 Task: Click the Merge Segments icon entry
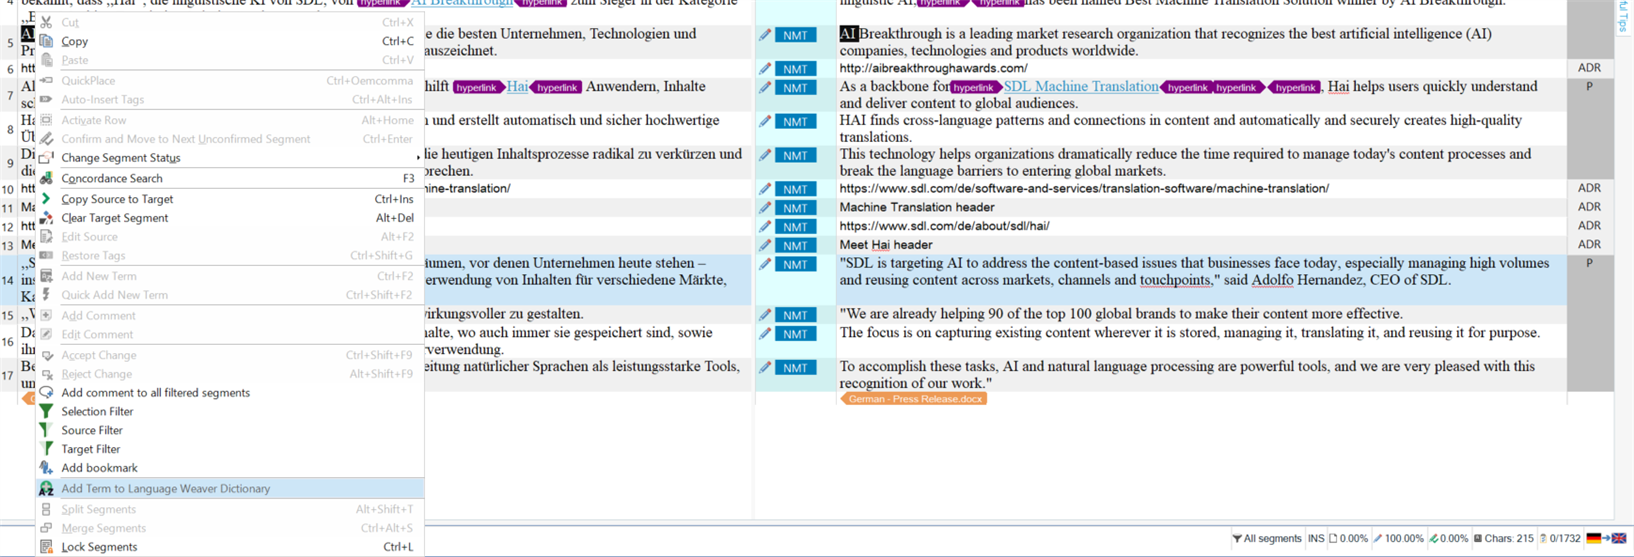(x=46, y=528)
